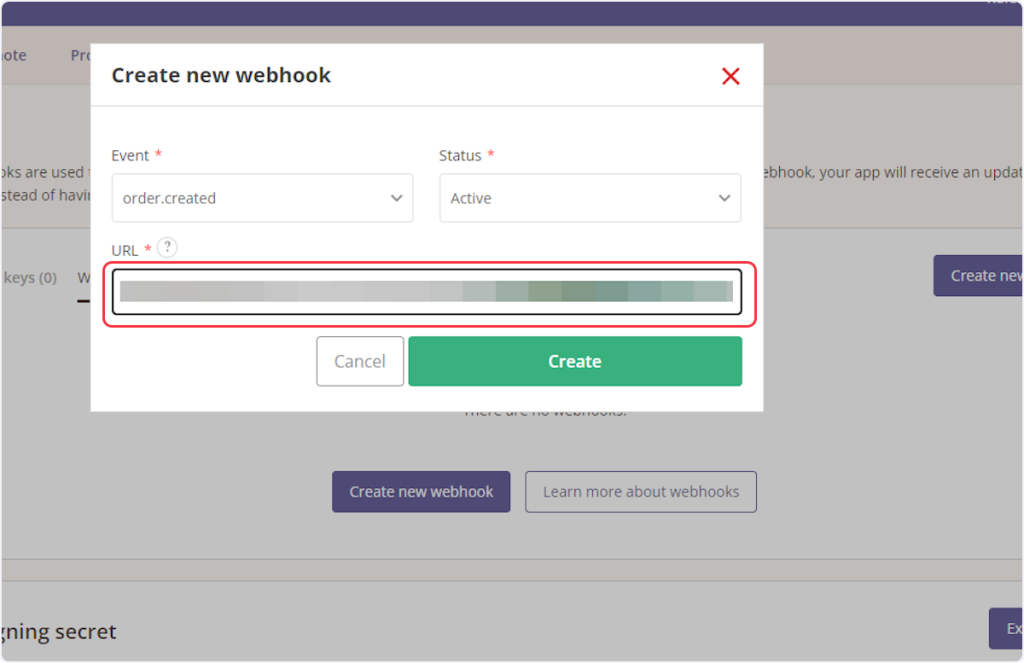Open the cut-off 'note' navigation item
This screenshot has width=1024, height=663.
click(x=14, y=55)
